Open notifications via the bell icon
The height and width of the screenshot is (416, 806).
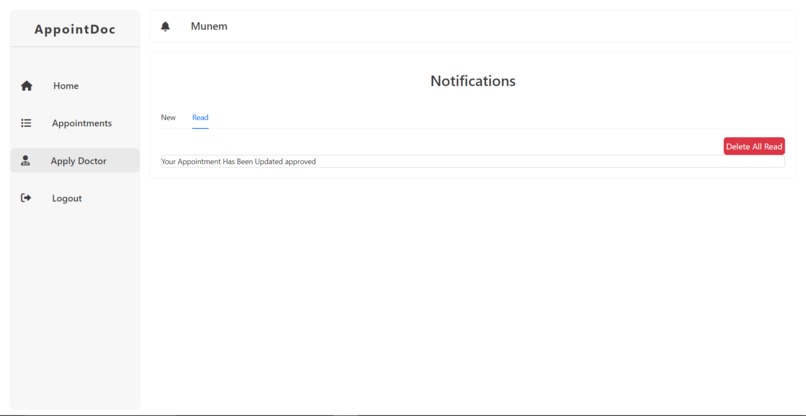(x=165, y=26)
